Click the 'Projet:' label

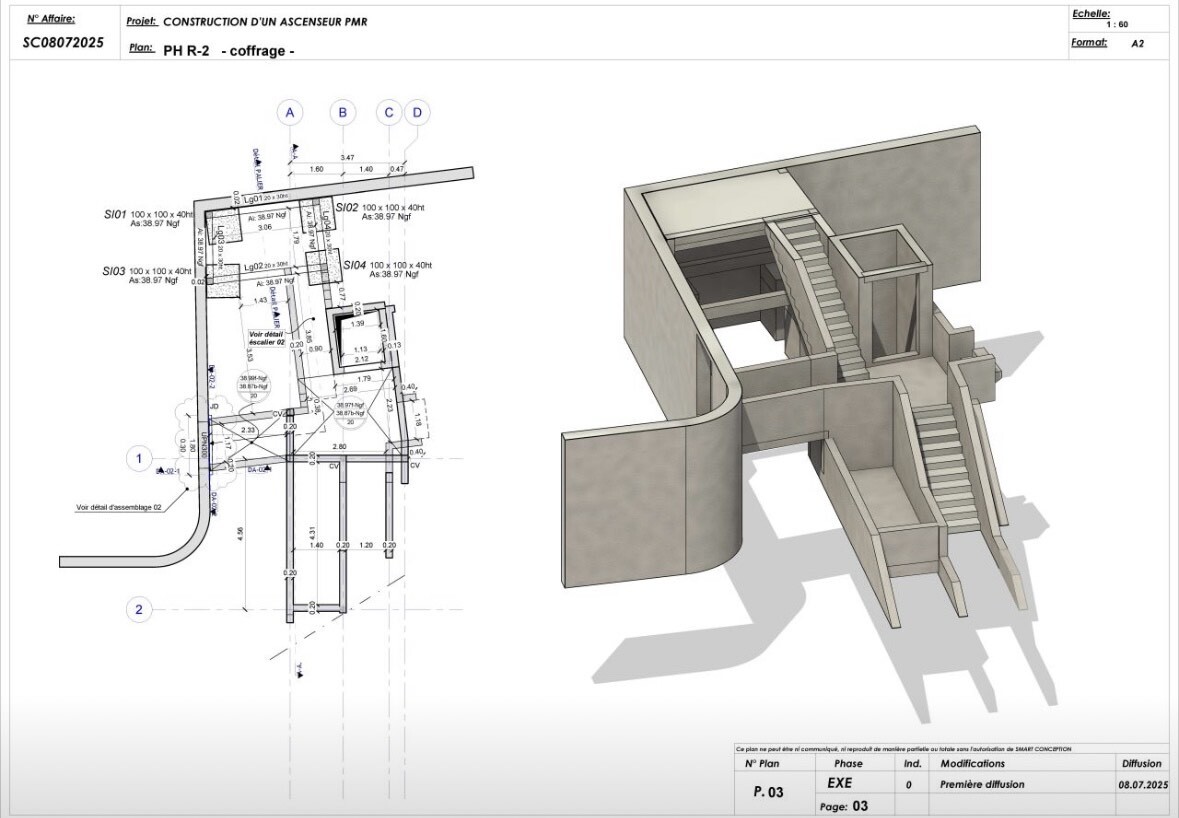point(141,22)
